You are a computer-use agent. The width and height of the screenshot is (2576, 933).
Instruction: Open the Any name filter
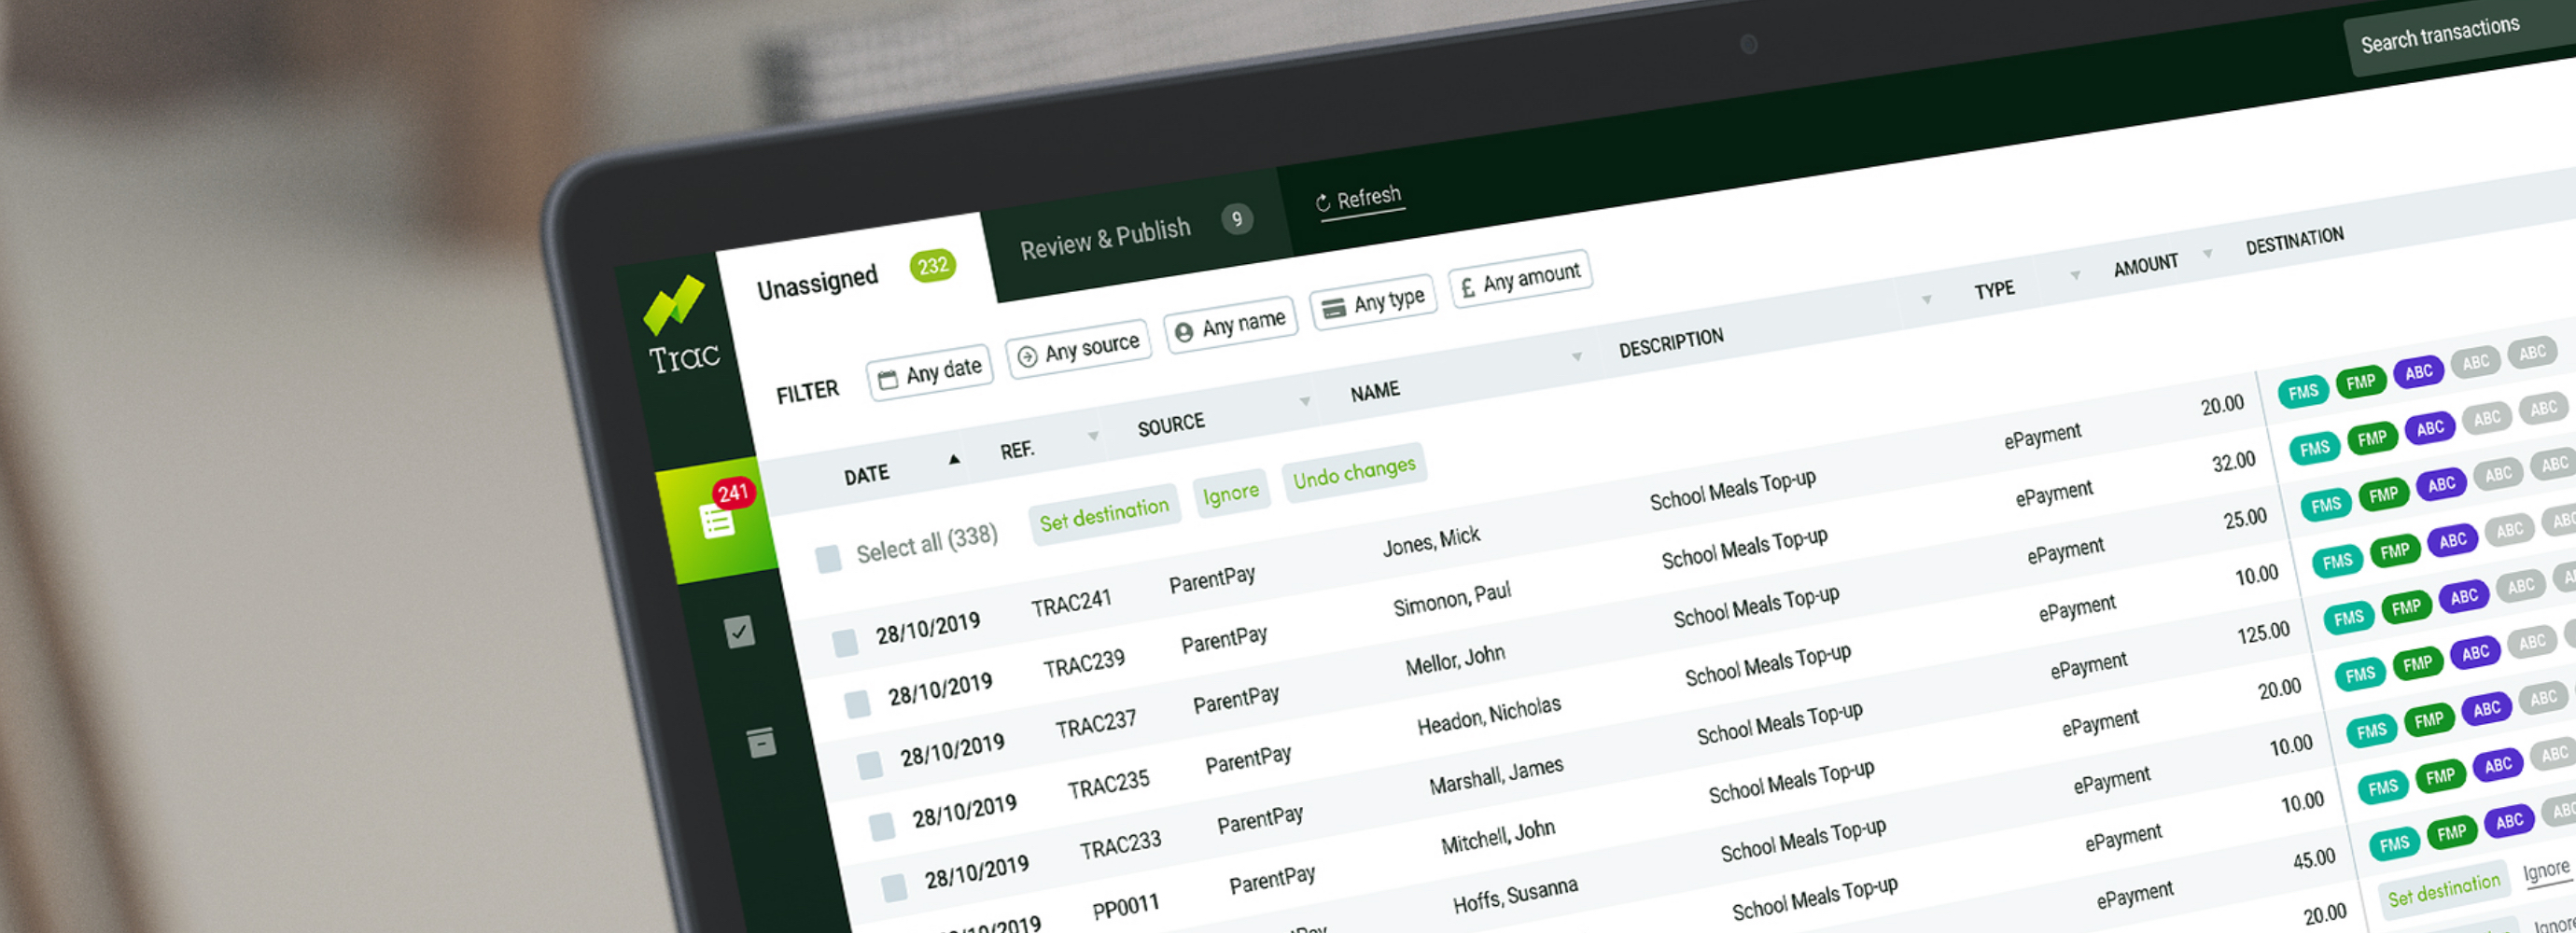[1230, 324]
